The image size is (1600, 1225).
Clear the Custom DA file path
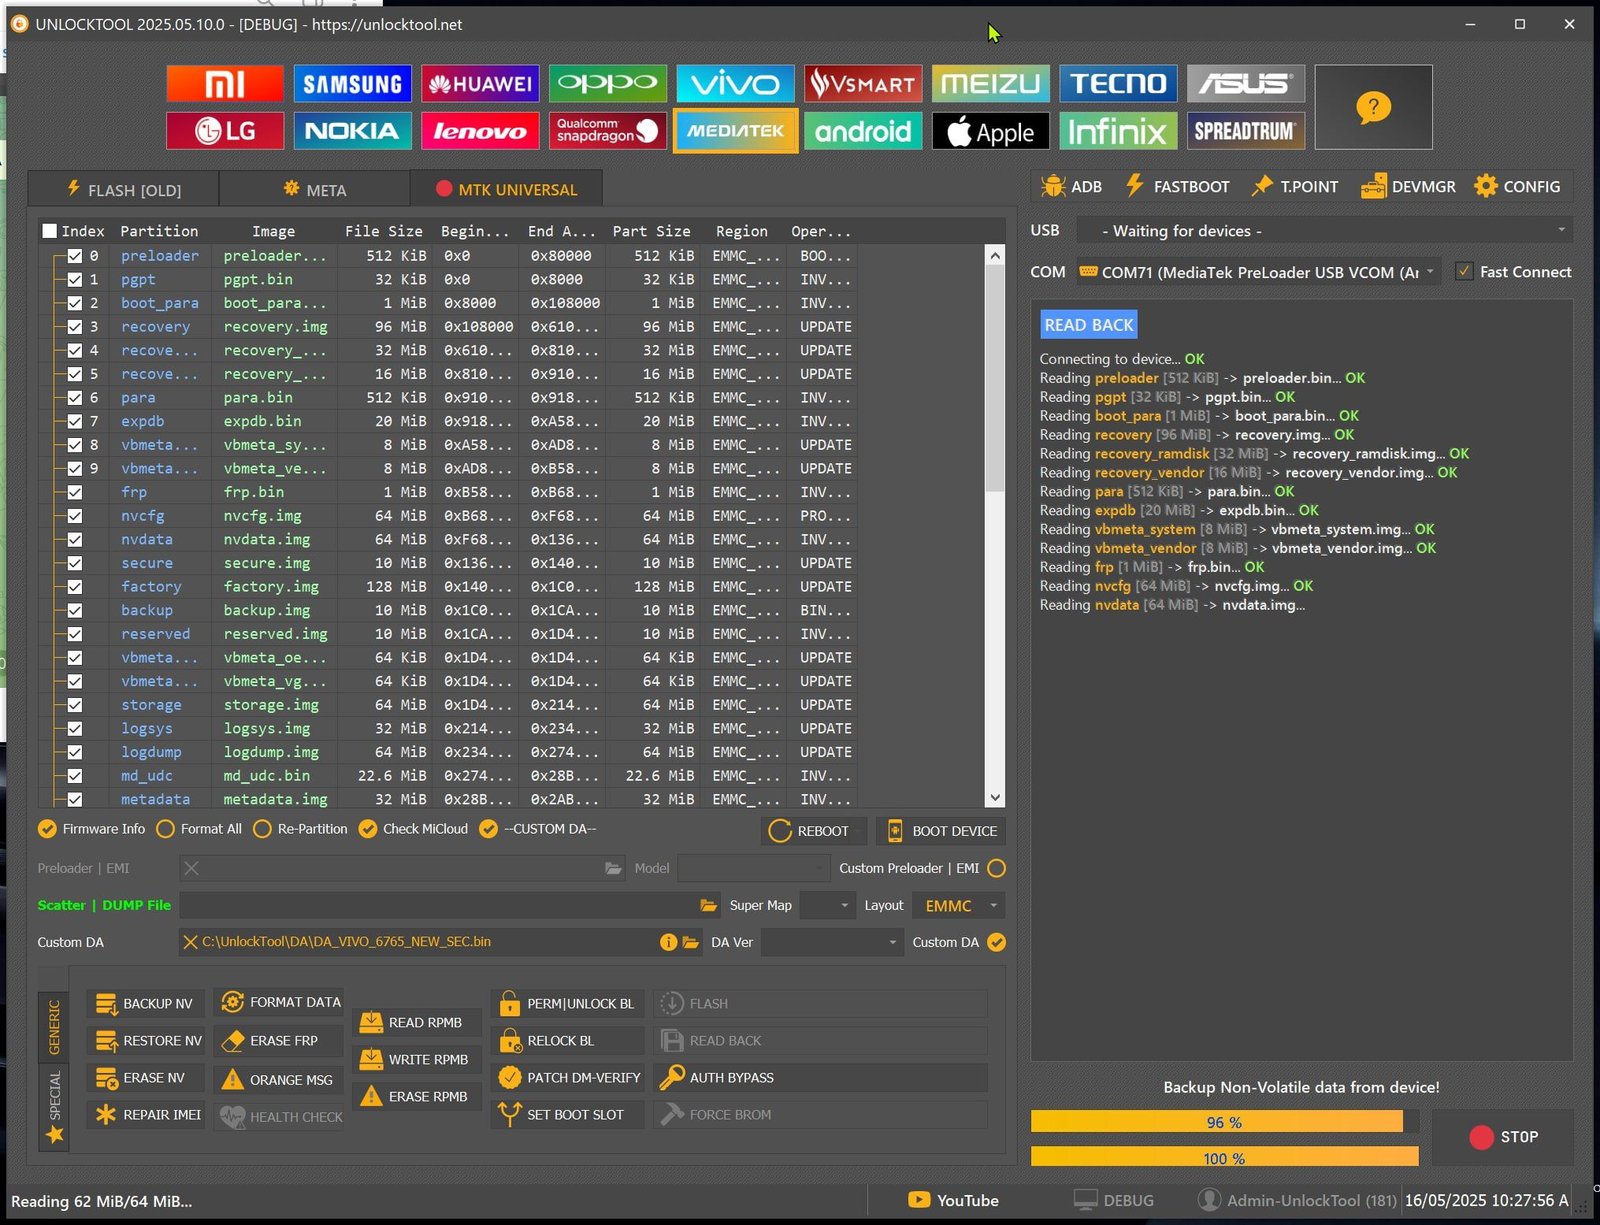coord(190,942)
